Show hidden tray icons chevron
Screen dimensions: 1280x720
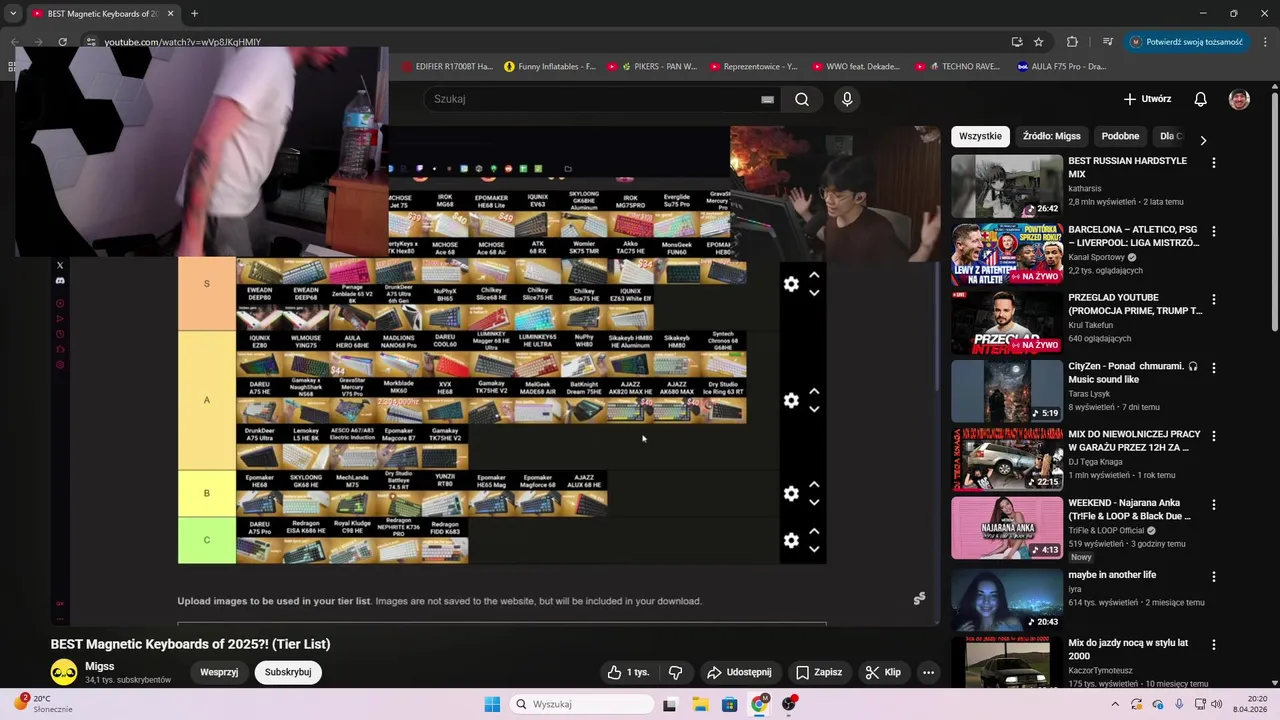pyautogui.click(x=1115, y=704)
